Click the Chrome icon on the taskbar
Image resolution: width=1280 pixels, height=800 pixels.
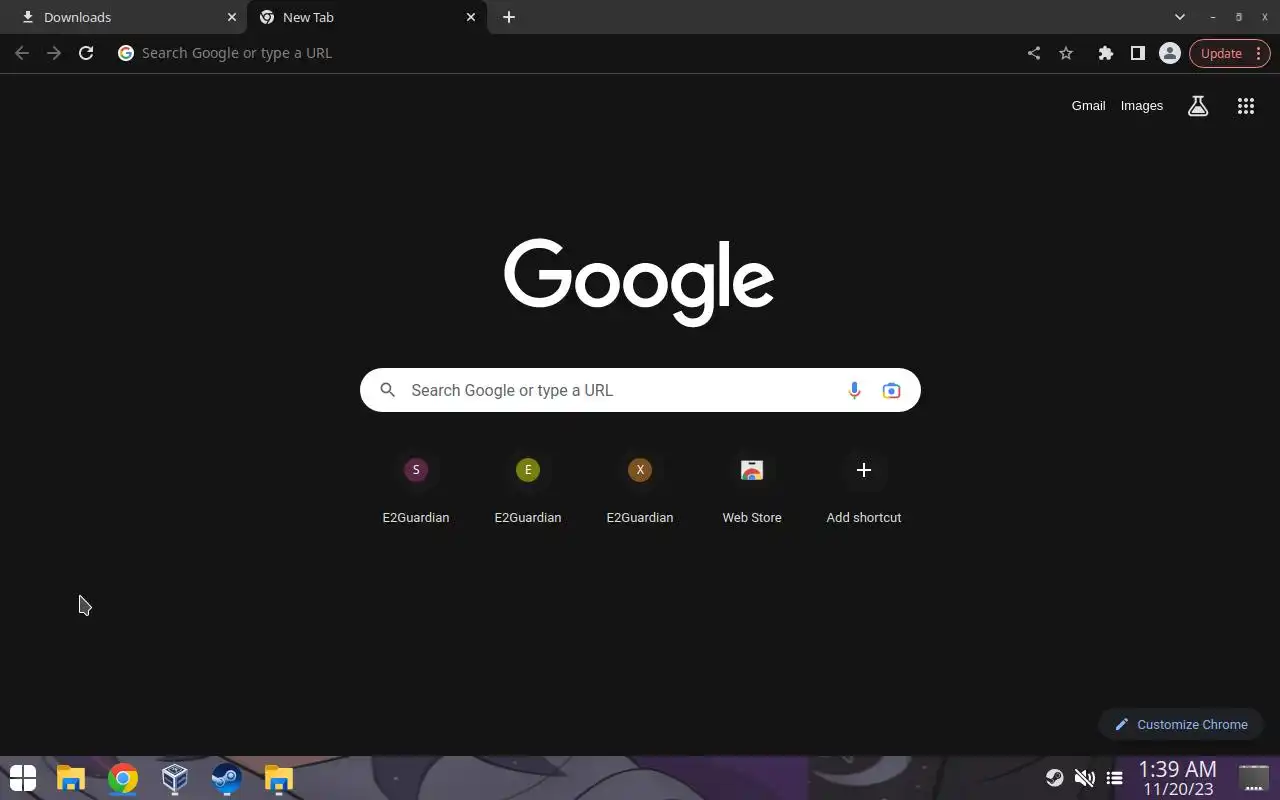pyautogui.click(x=123, y=778)
